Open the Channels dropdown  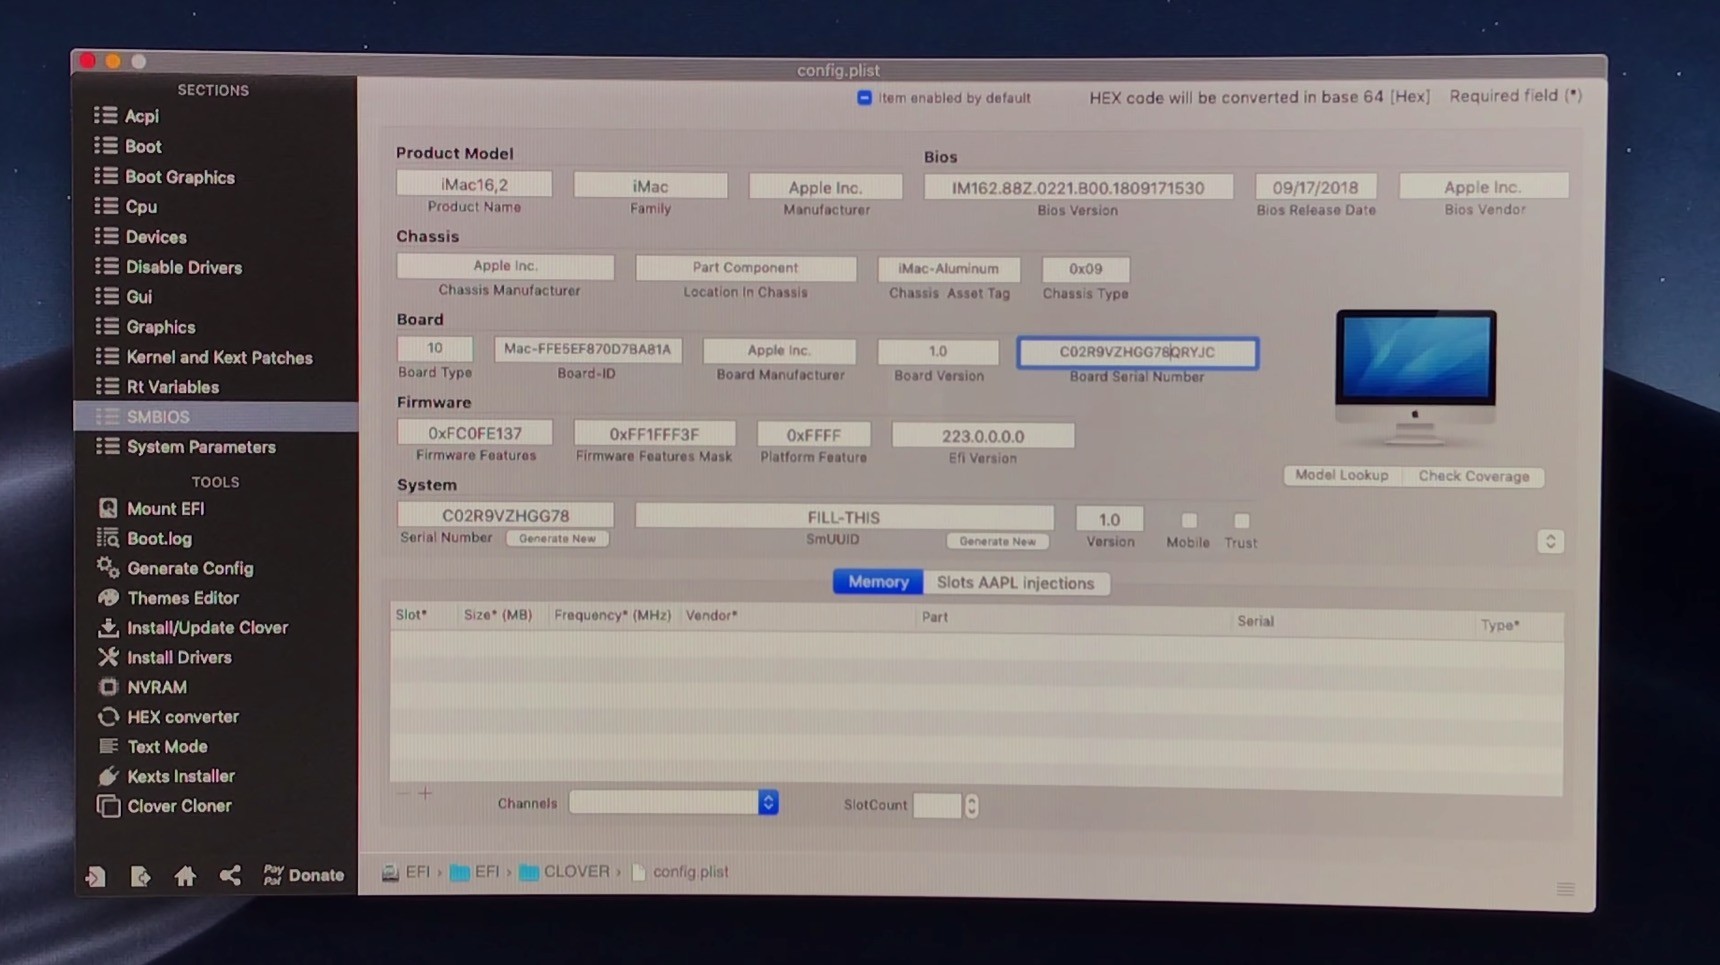pos(673,803)
